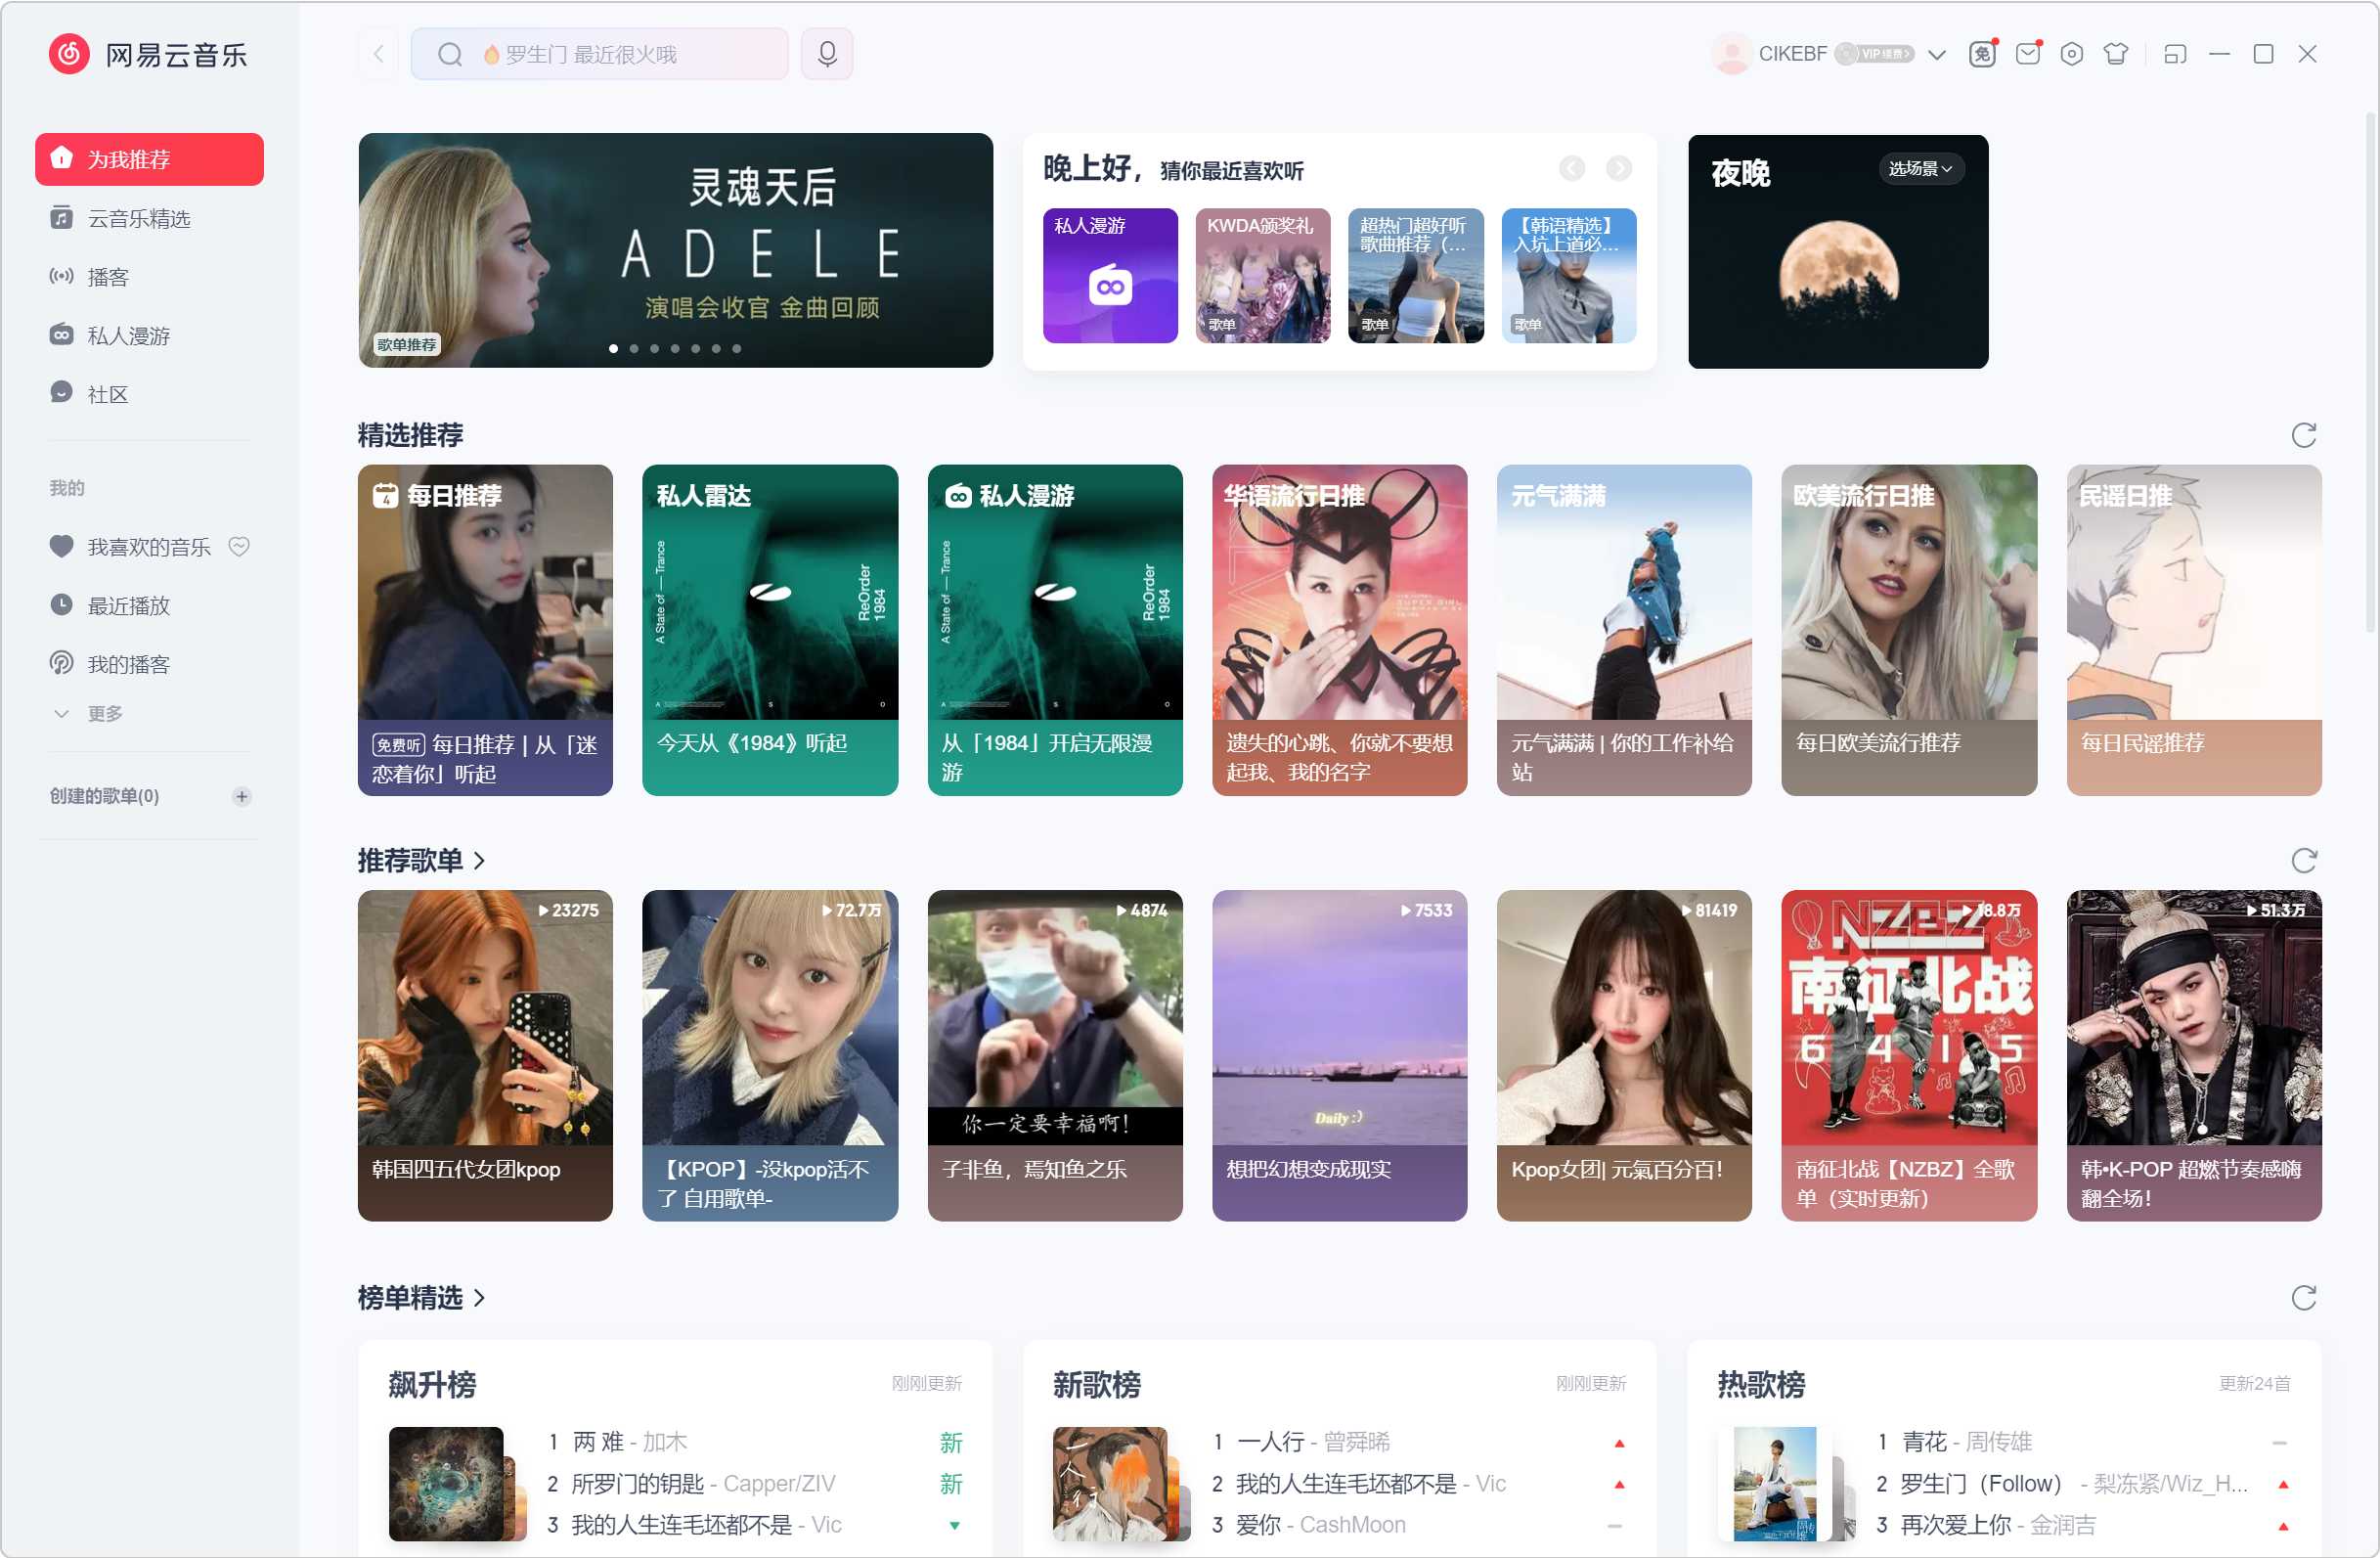Screen dimensions: 2380x1558
Task: Click heartbeat mode icon beside 我喜欢的音乐
Action: click(x=239, y=546)
